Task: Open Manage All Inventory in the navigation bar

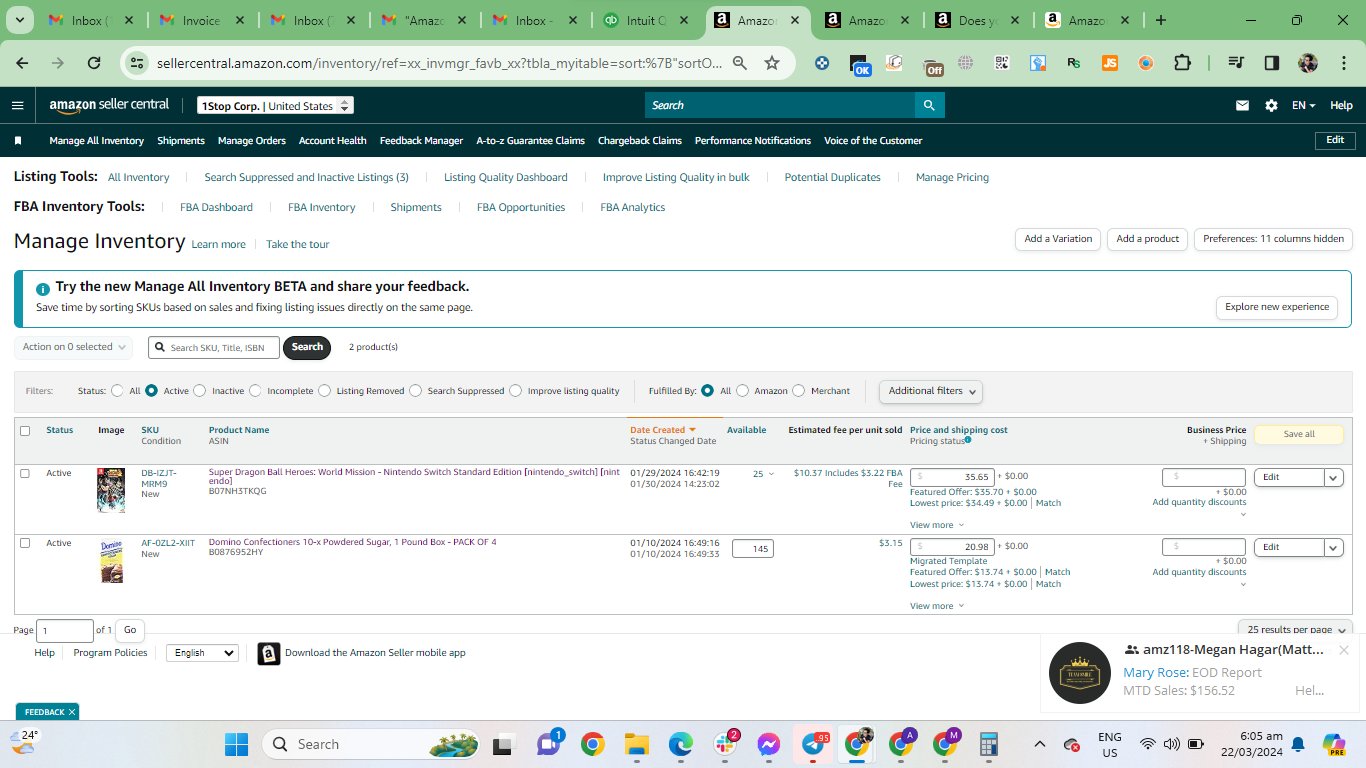Action: click(97, 141)
